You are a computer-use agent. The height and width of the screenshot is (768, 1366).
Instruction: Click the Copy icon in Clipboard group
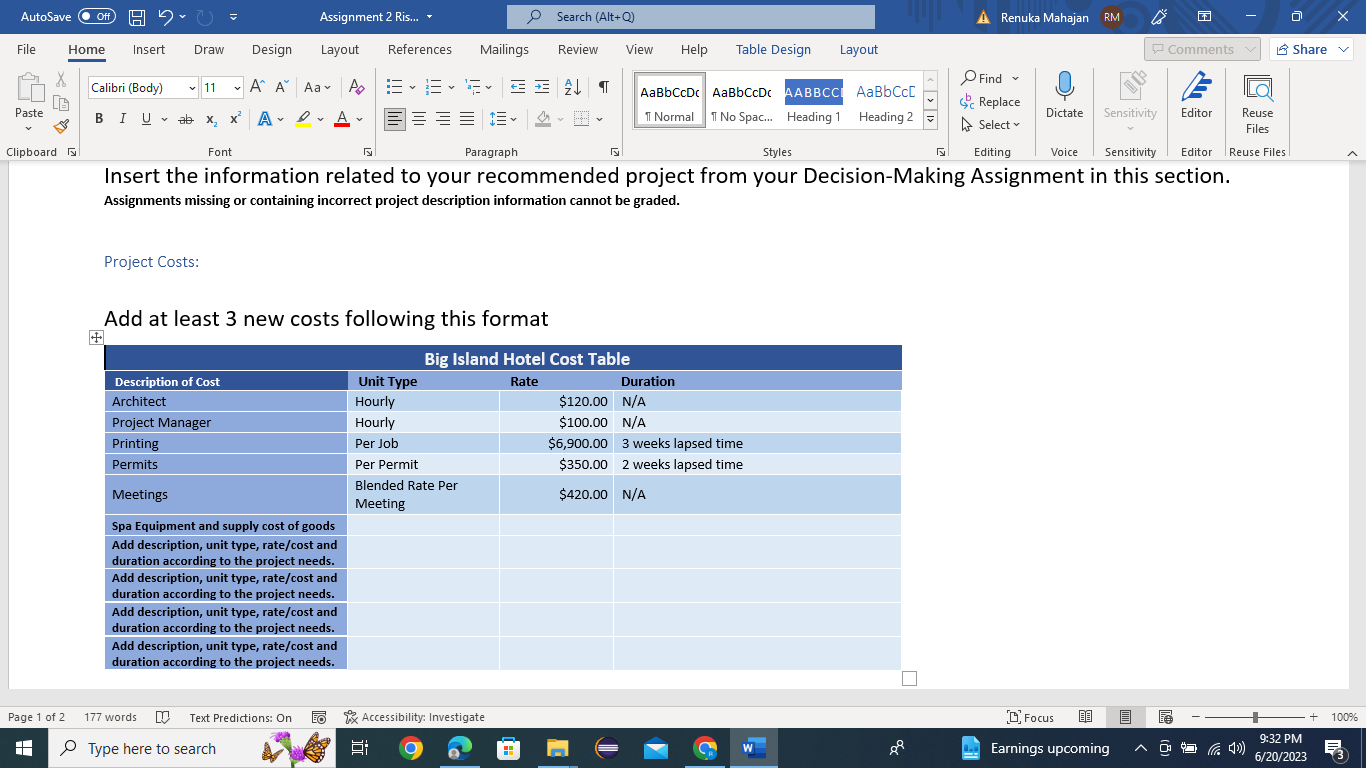click(x=61, y=103)
